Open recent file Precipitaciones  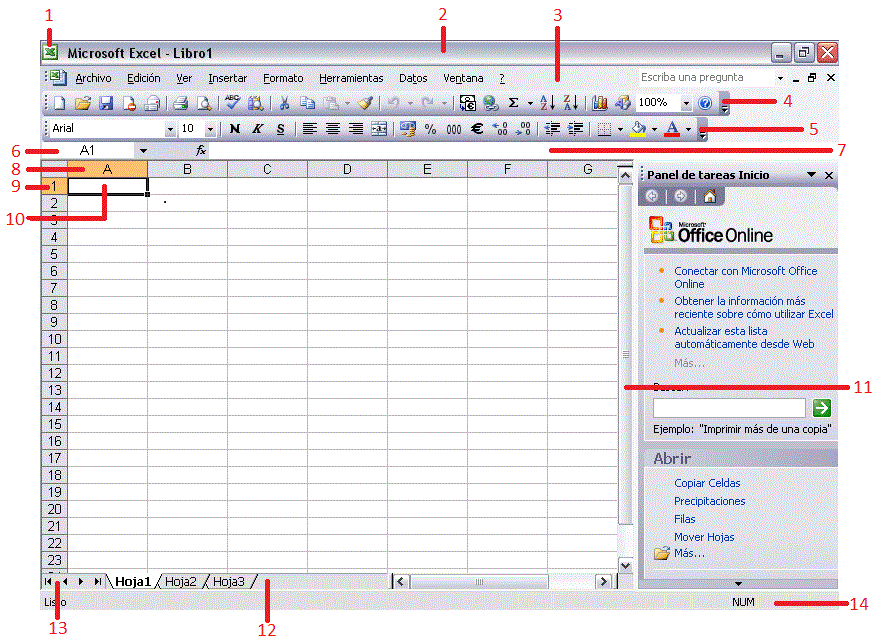709,501
